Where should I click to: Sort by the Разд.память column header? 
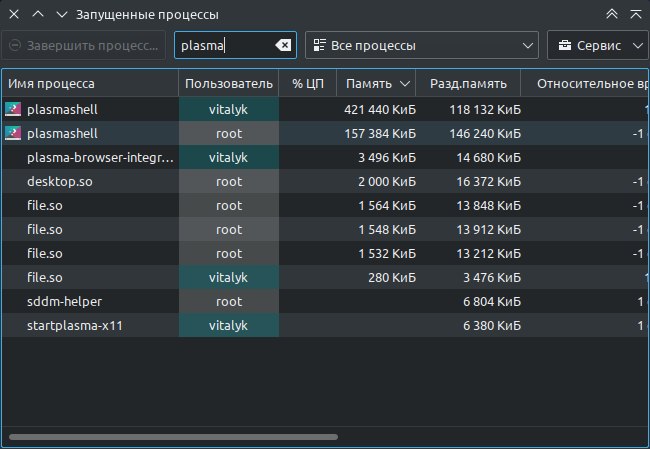coord(468,84)
